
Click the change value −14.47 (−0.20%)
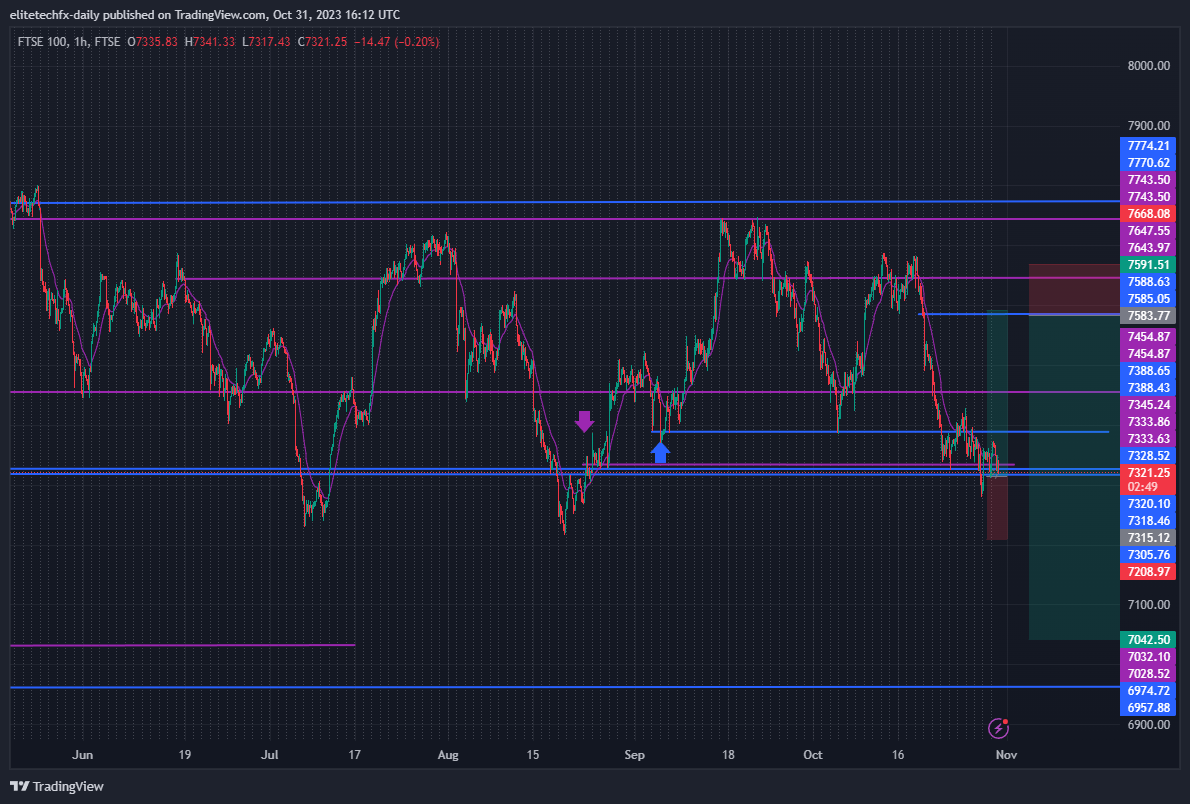[397, 42]
